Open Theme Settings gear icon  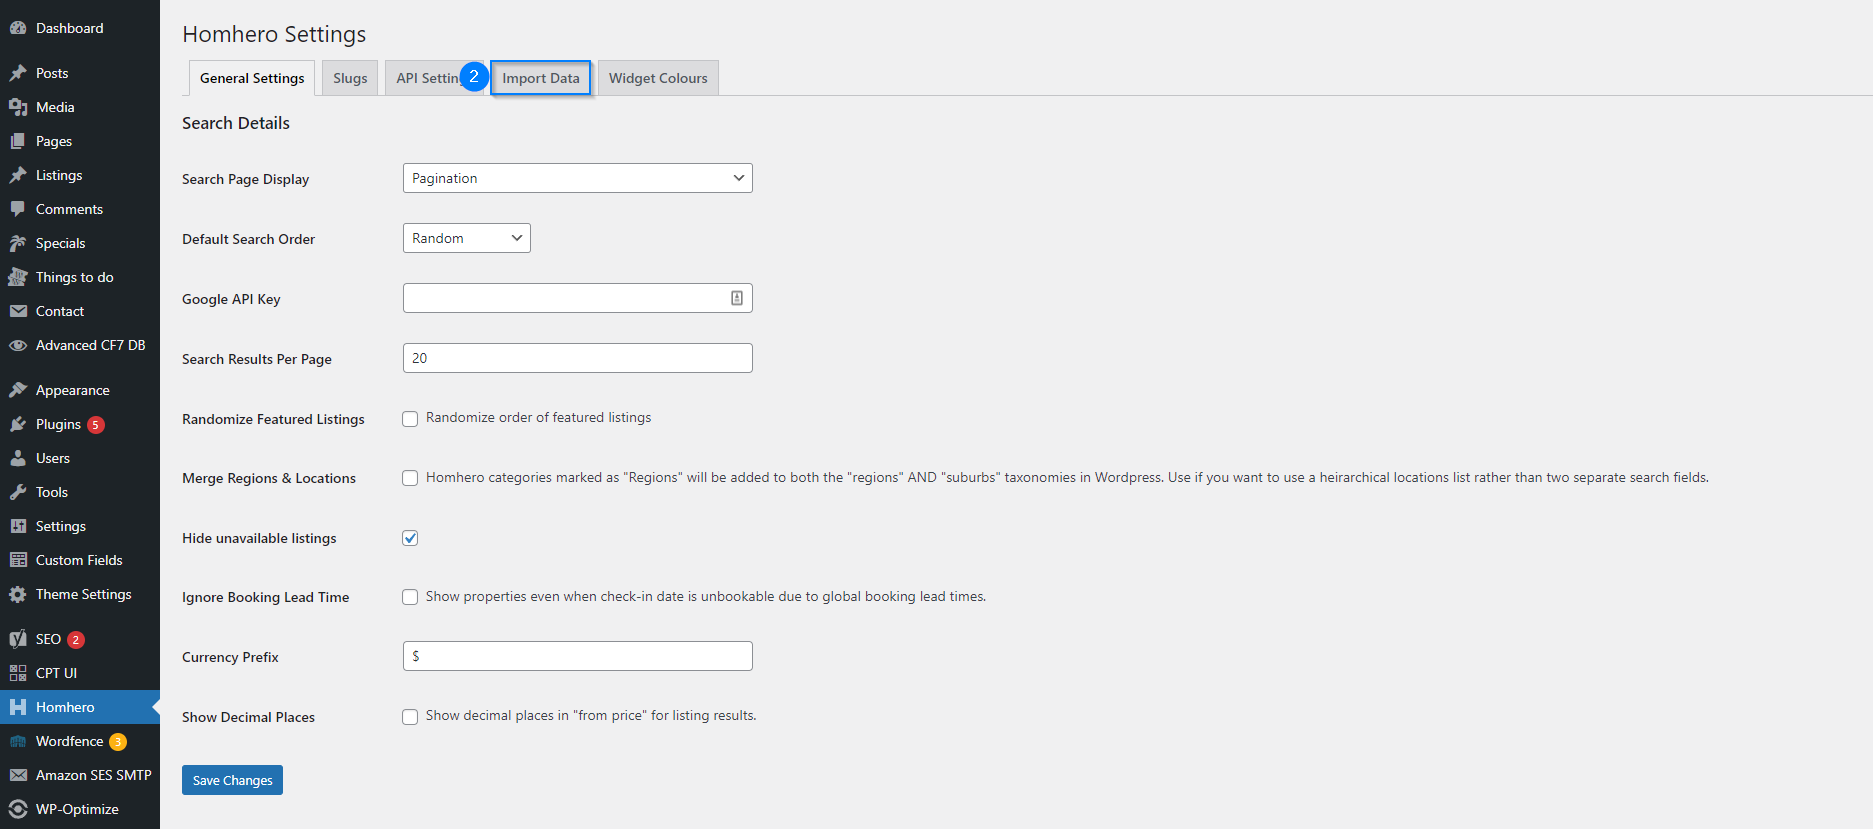point(18,594)
